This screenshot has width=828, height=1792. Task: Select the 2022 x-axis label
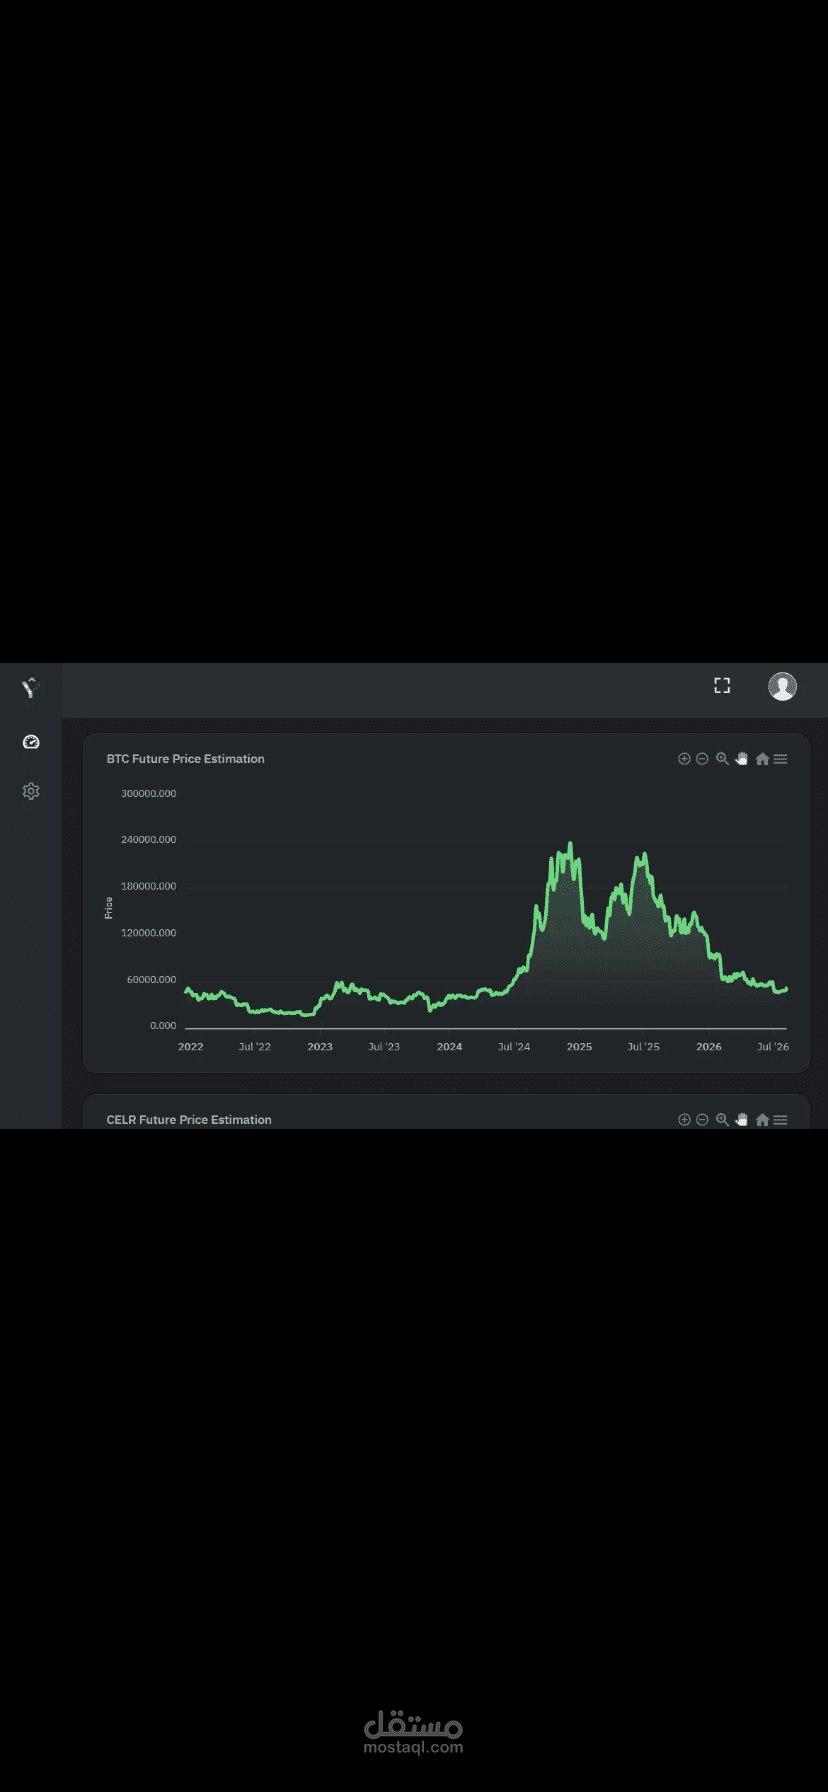click(x=190, y=1047)
